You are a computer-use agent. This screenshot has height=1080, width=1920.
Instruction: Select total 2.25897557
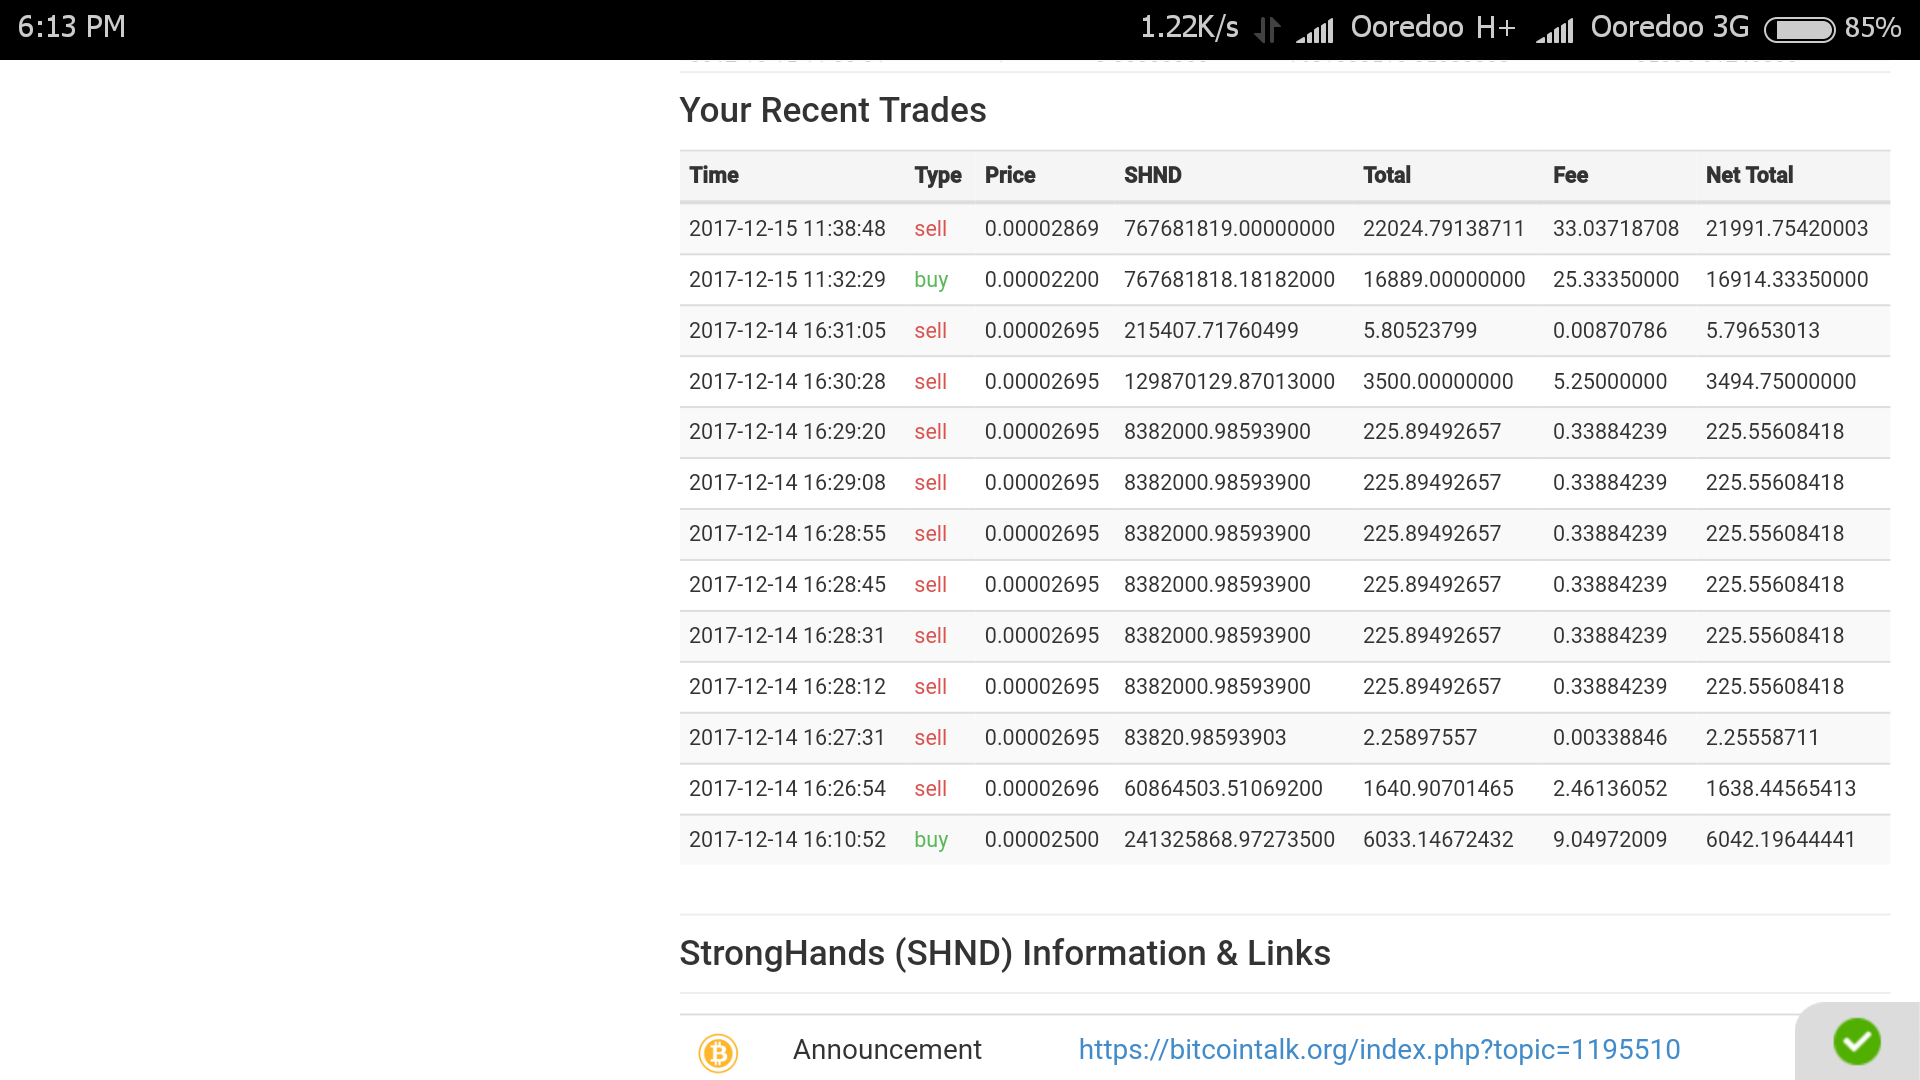tap(1419, 737)
